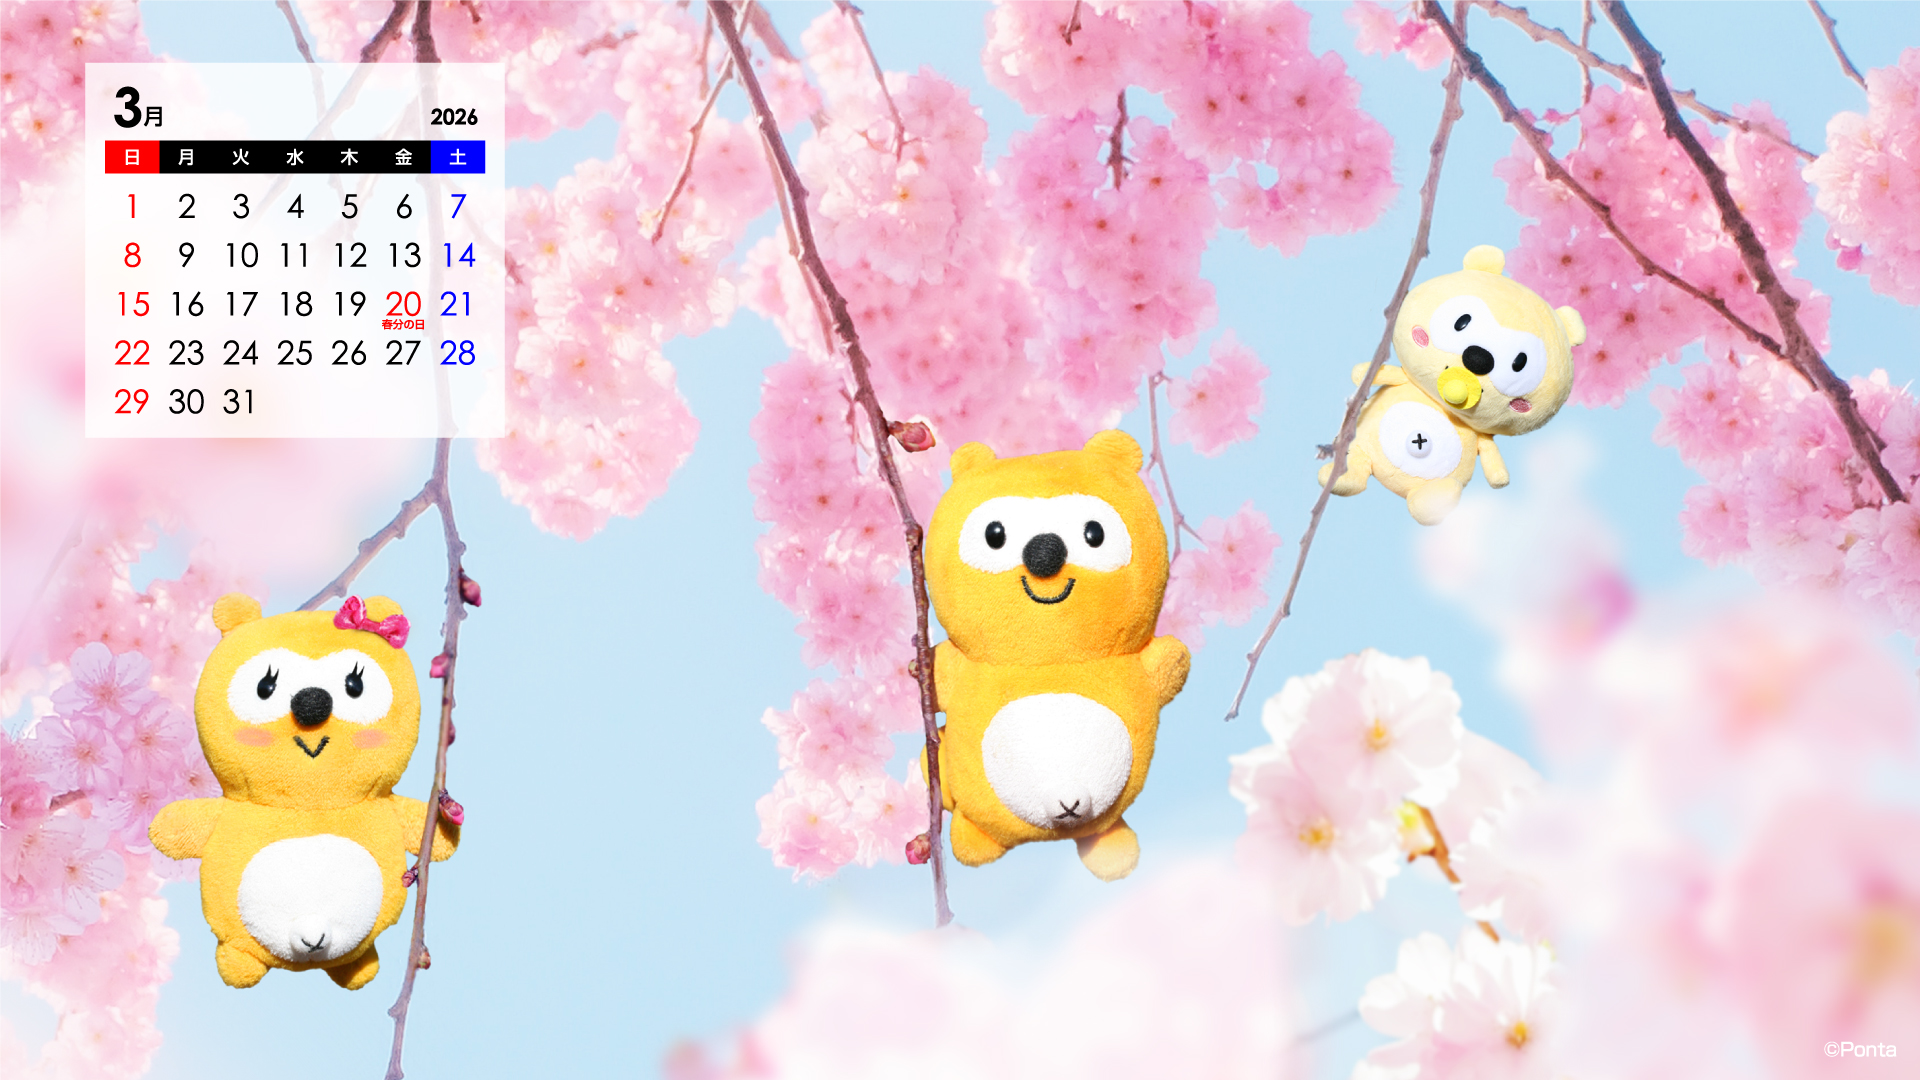Click the large 3月 month heading
This screenshot has height=1080, width=1920.
(x=138, y=109)
